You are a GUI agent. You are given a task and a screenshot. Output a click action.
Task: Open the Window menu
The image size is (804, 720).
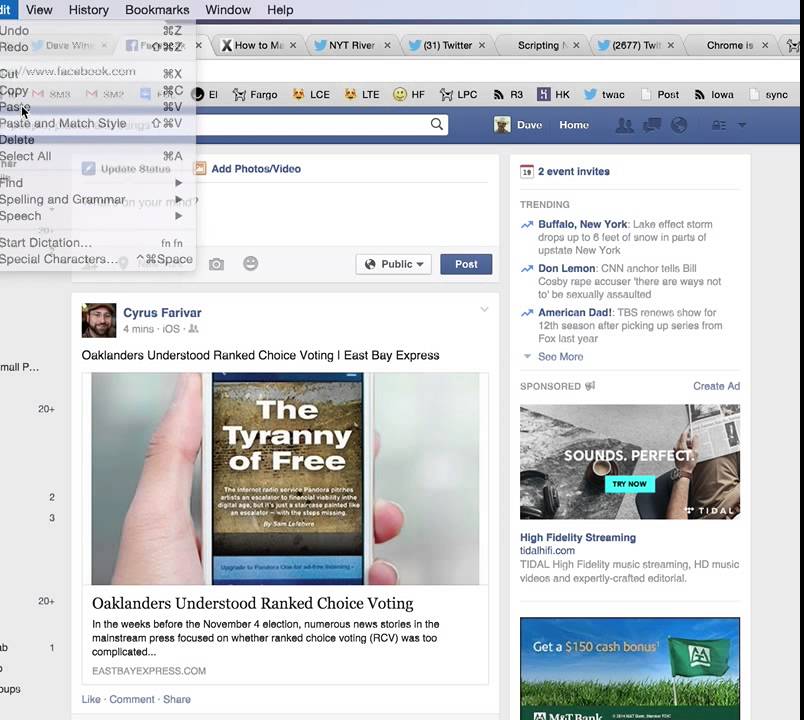228,10
